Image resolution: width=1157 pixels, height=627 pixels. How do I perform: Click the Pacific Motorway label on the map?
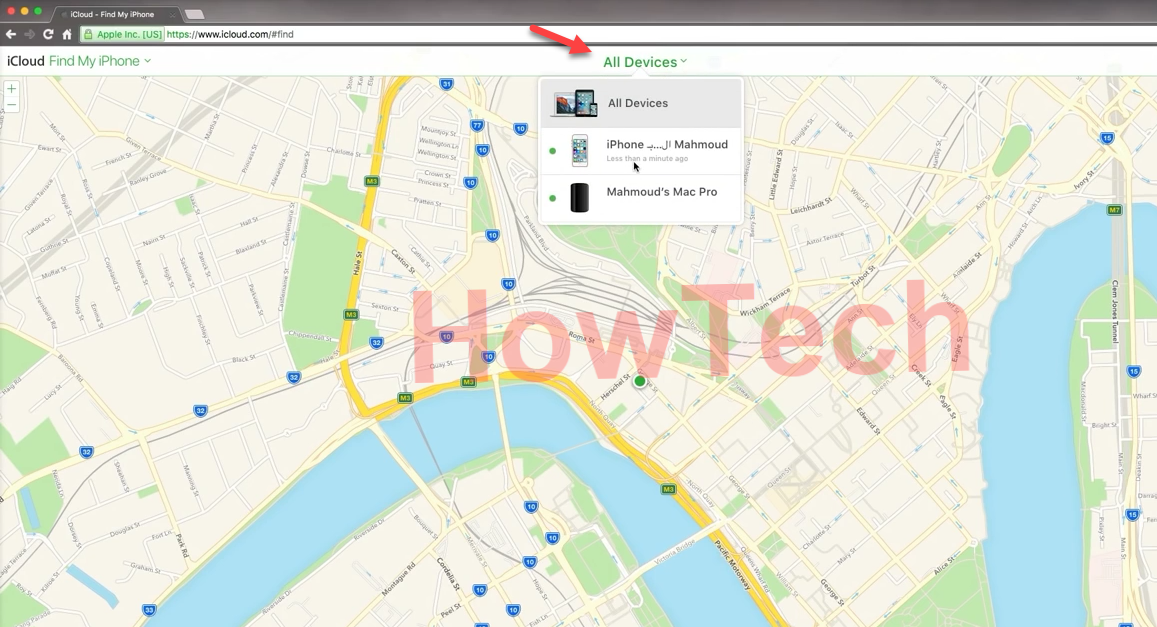point(733,565)
